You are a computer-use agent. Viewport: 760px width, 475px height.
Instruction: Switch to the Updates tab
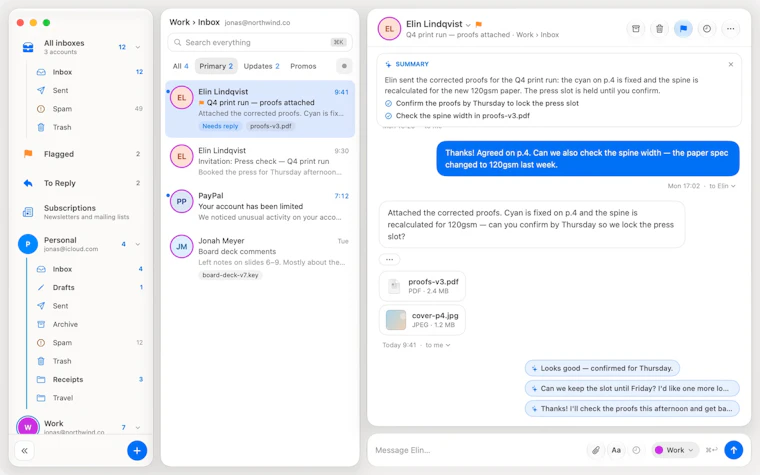click(261, 66)
